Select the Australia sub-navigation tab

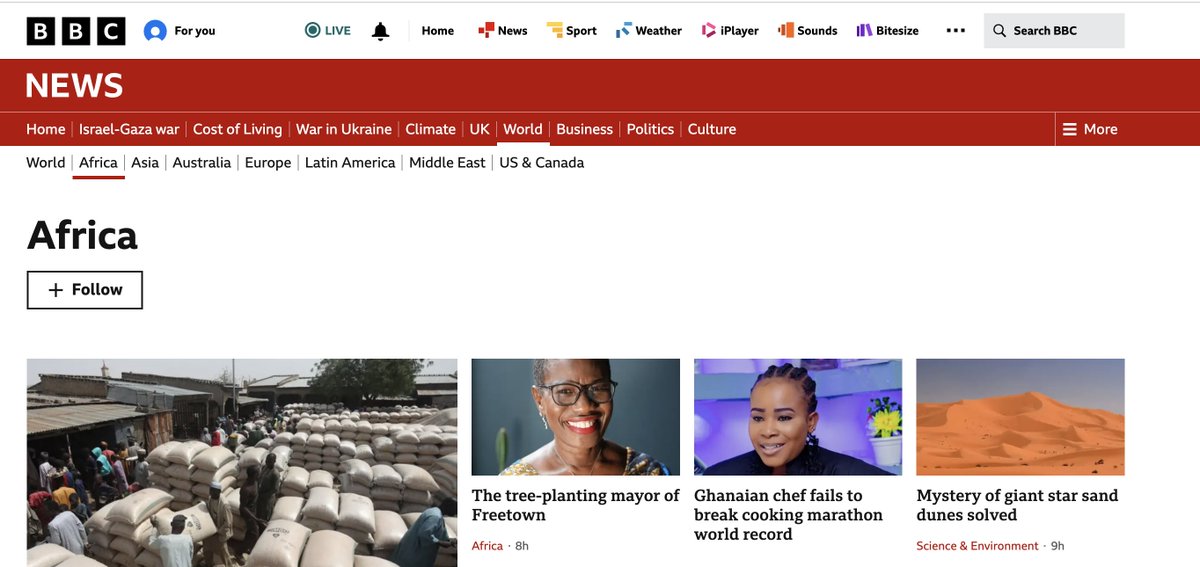click(x=202, y=162)
